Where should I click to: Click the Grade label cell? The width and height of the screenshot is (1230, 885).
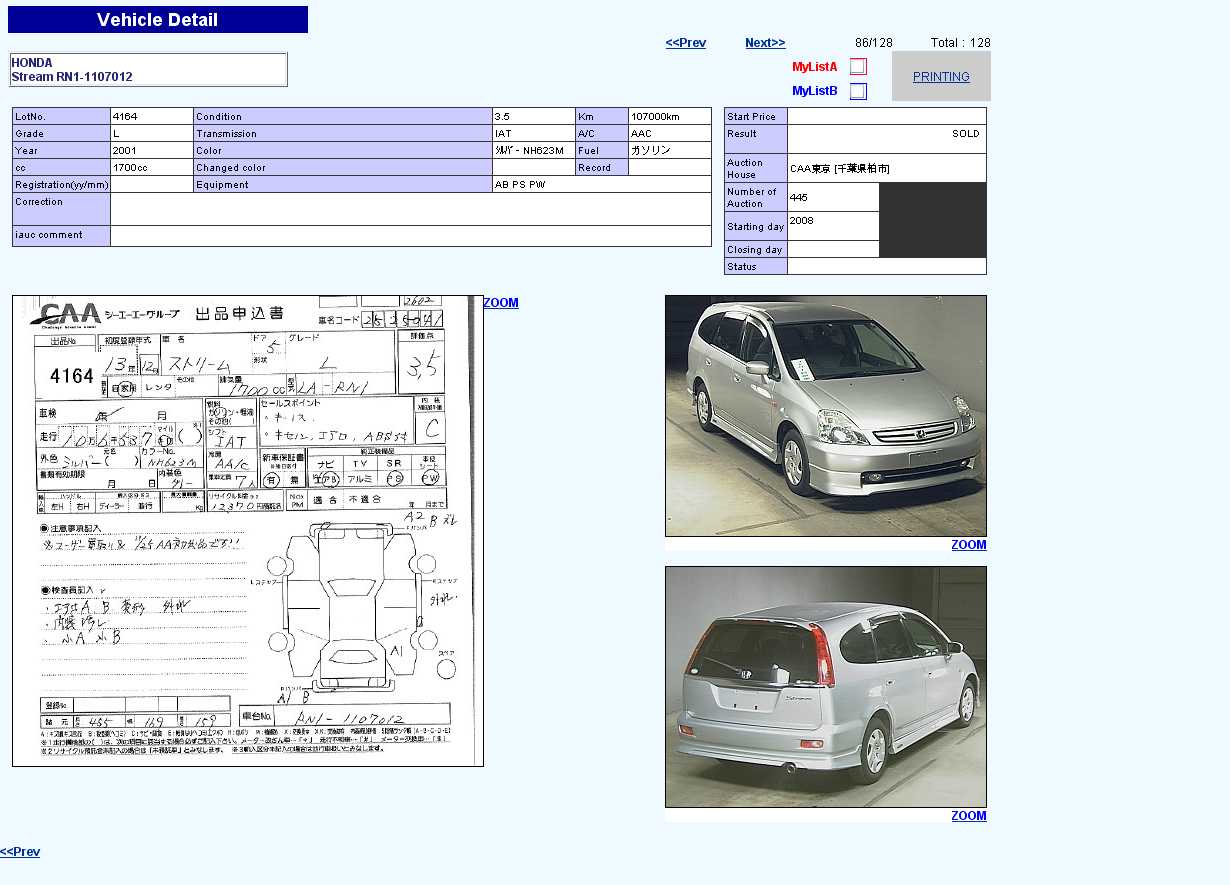pos(61,134)
